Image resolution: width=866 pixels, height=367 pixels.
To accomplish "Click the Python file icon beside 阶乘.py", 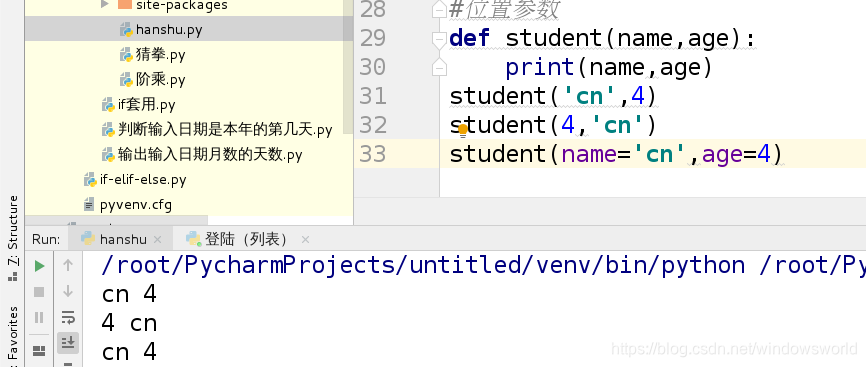I will tap(126, 80).
